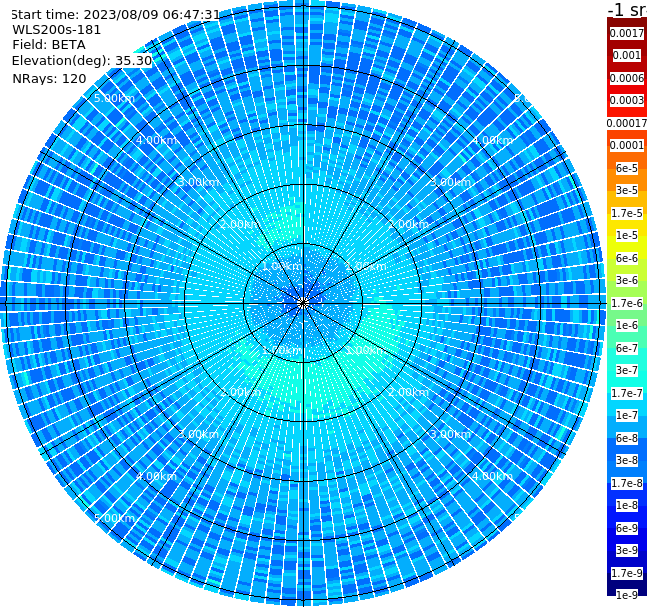Select the WLS200s-181 instrument label
Image resolution: width=647 pixels, height=607 pixels.
[57, 30]
